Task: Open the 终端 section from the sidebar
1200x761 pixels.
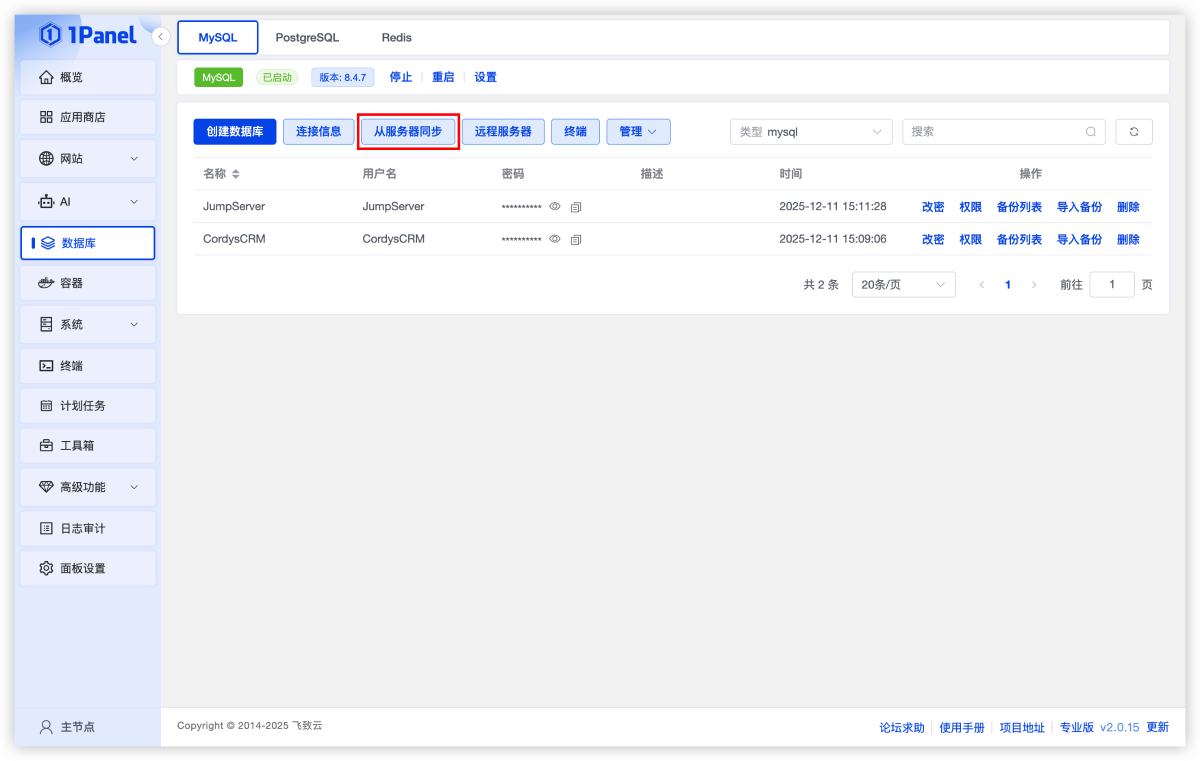Action: [x=87, y=365]
